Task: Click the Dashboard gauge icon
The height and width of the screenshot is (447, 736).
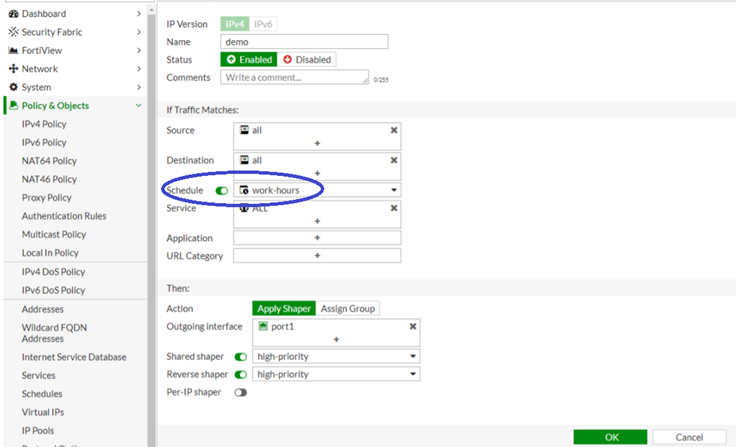Action: [x=13, y=14]
